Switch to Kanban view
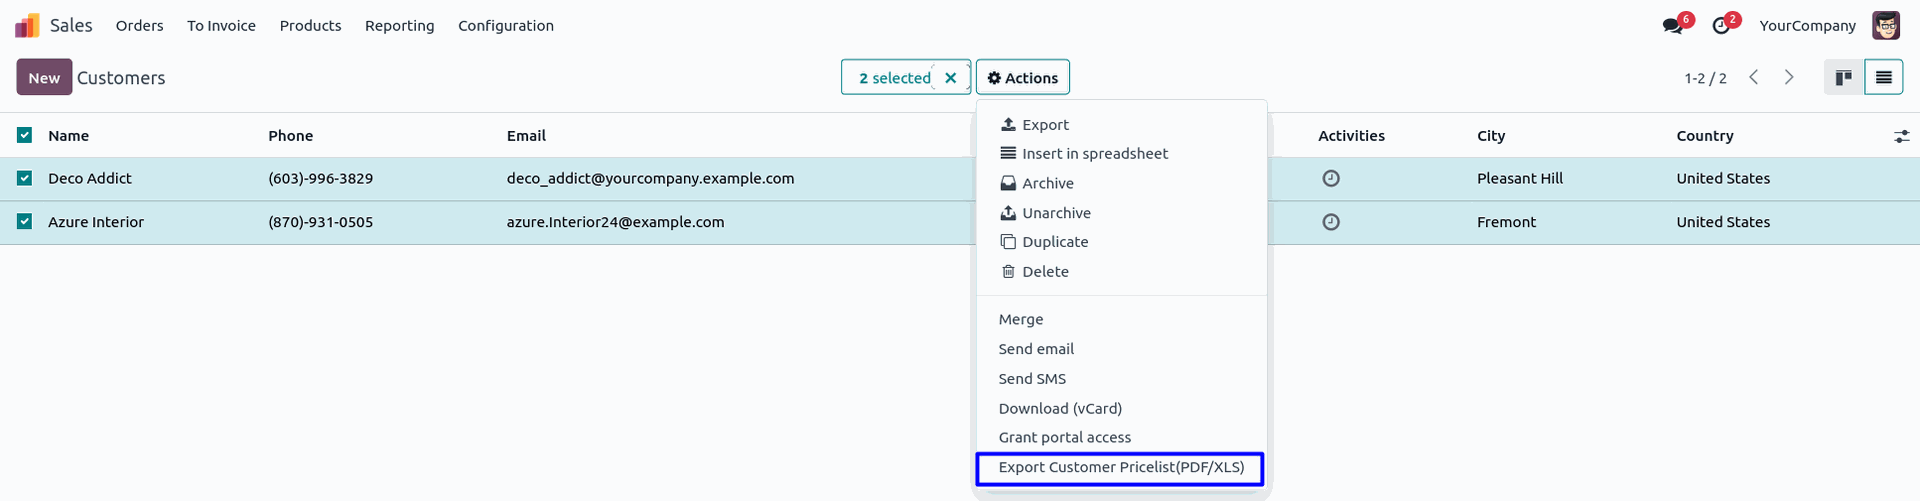The height and width of the screenshot is (501, 1920). (1843, 78)
